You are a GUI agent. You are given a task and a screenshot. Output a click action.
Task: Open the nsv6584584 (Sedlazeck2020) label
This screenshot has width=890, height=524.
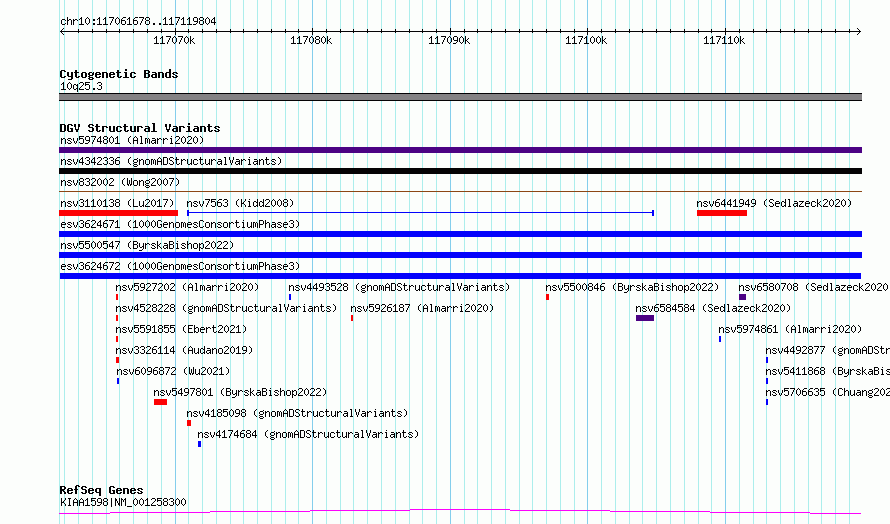(713, 308)
